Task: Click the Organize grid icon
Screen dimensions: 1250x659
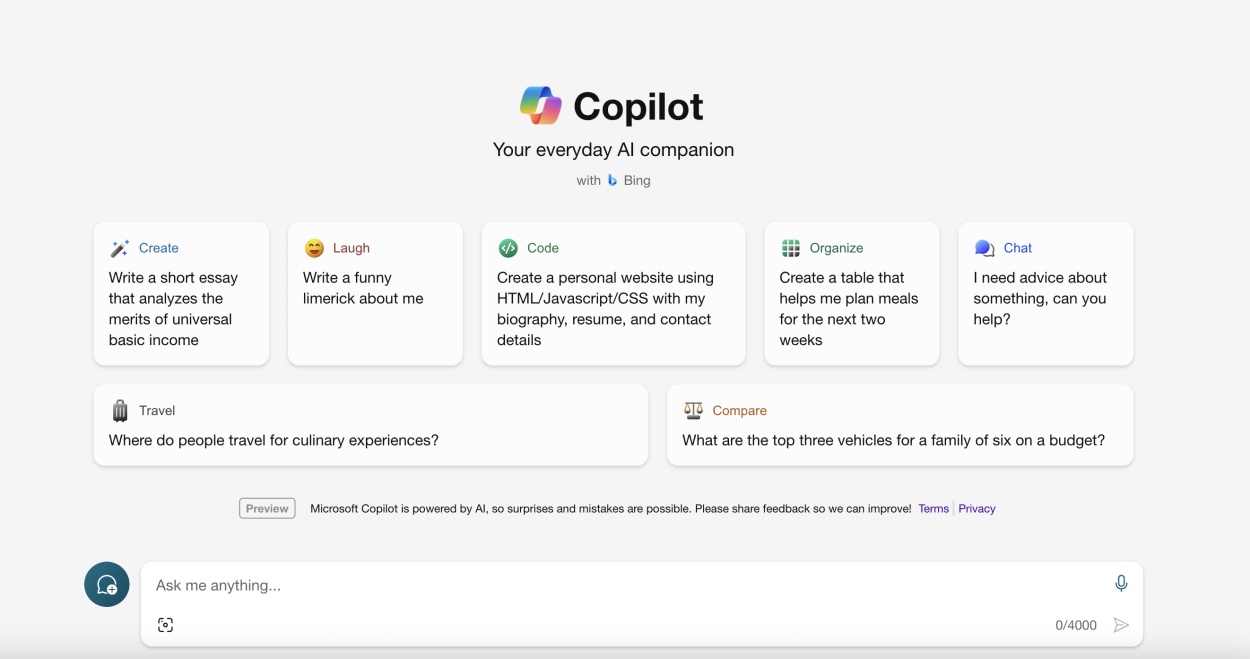Action: (791, 248)
